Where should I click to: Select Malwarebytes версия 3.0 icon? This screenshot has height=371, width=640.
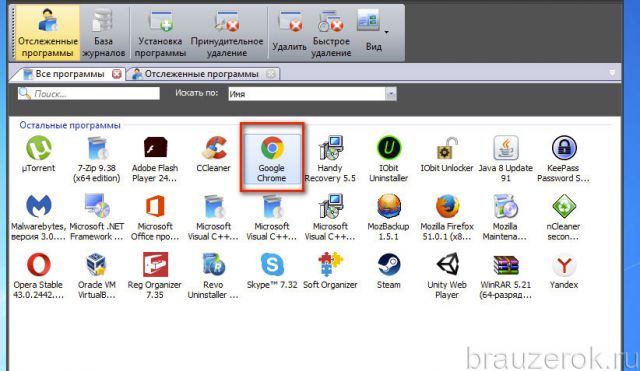click(39, 206)
